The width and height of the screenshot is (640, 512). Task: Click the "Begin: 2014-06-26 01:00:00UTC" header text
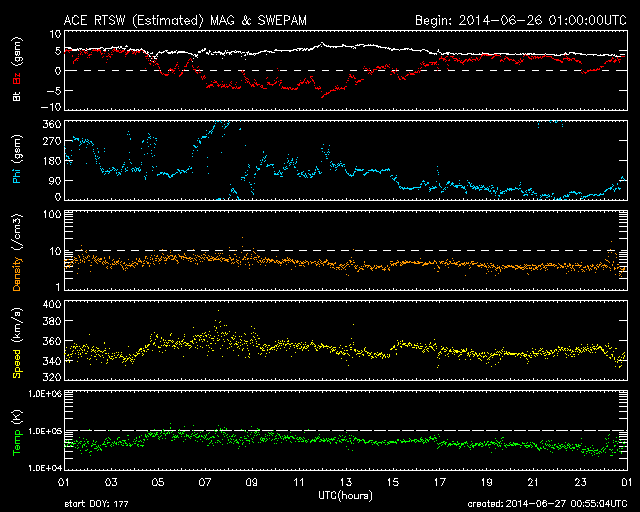tap(520, 20)
